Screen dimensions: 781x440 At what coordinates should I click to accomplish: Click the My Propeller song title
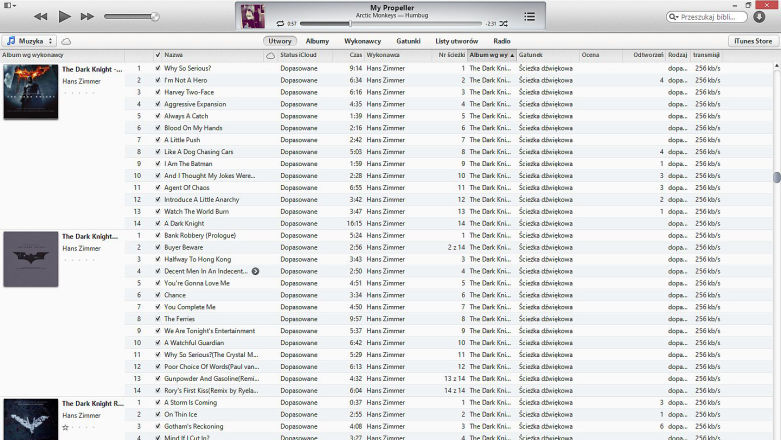point(392,7)
